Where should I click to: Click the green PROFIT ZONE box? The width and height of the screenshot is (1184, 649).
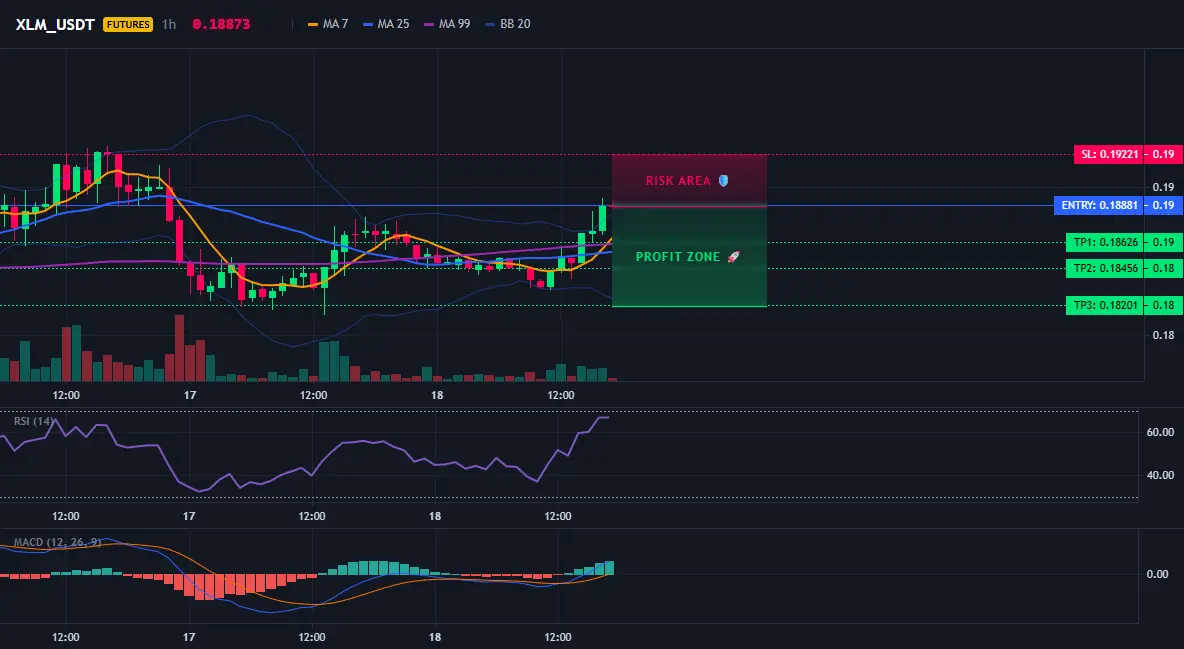pyautogui.click(x=689, y=256)
